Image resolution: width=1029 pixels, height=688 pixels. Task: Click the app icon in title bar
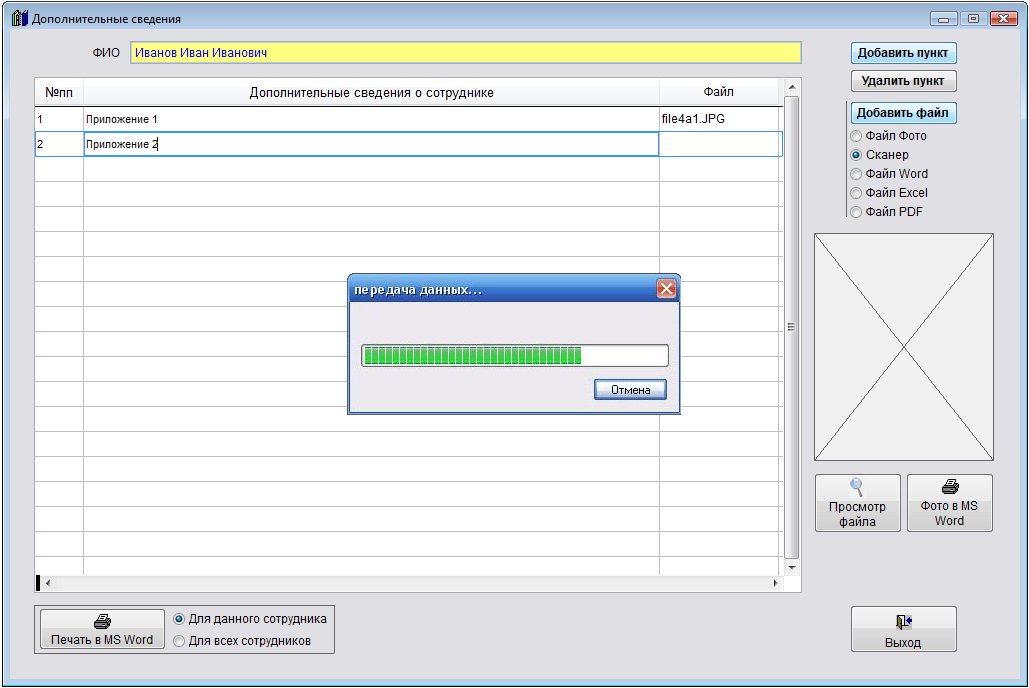pos(19,19)
